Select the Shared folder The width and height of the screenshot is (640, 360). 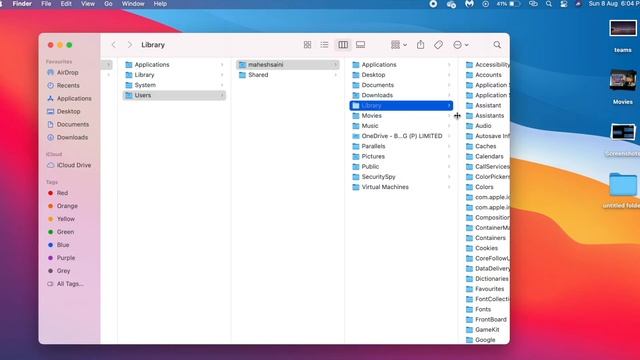point(288,75)
